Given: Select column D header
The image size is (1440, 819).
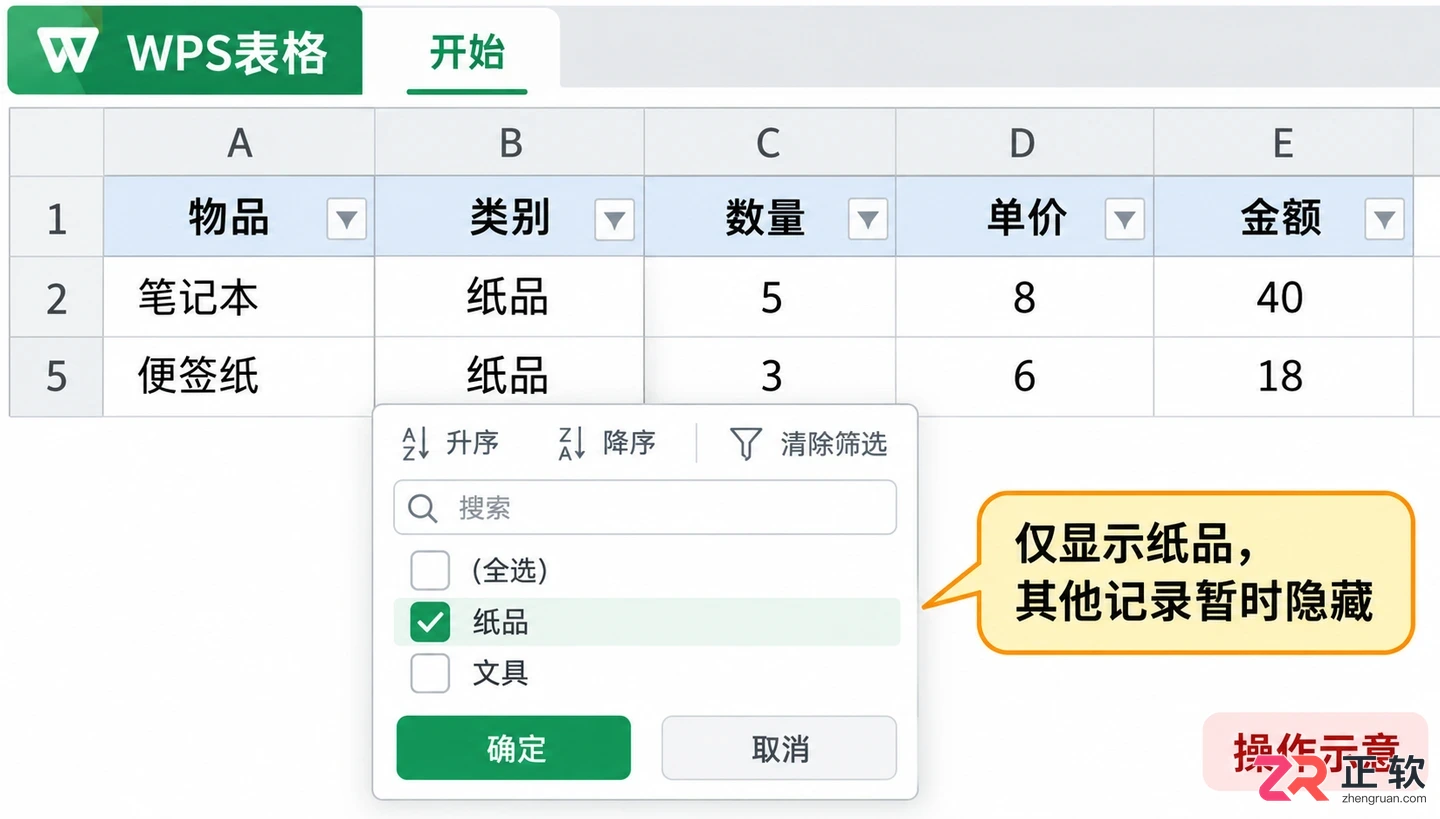Looking at the screenshot, I should tap(1025, 143).
